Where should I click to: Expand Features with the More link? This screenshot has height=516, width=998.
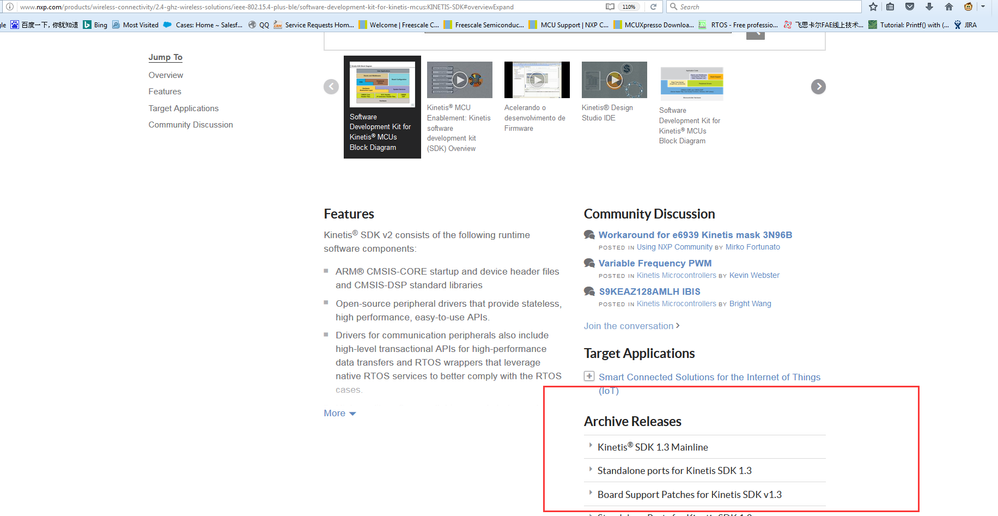click(x=339, y=414)
